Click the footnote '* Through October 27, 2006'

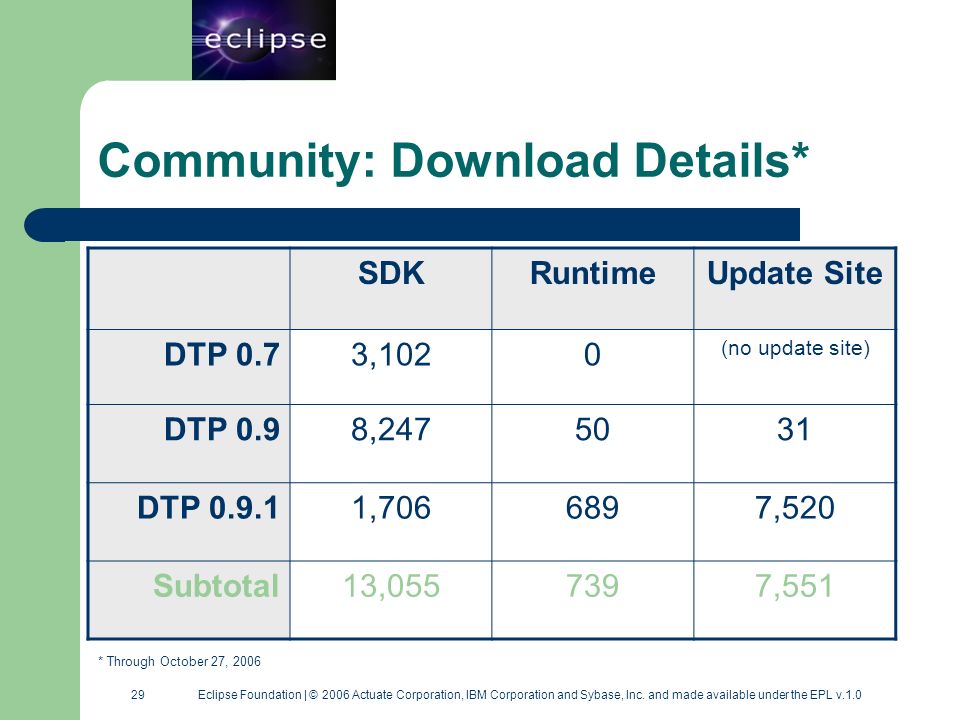(x=179, y=661)
